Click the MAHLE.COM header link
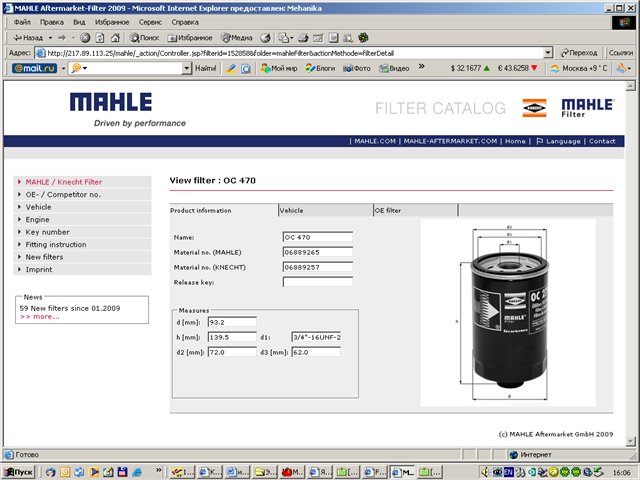The image size is (640, 480). point(375,141)
